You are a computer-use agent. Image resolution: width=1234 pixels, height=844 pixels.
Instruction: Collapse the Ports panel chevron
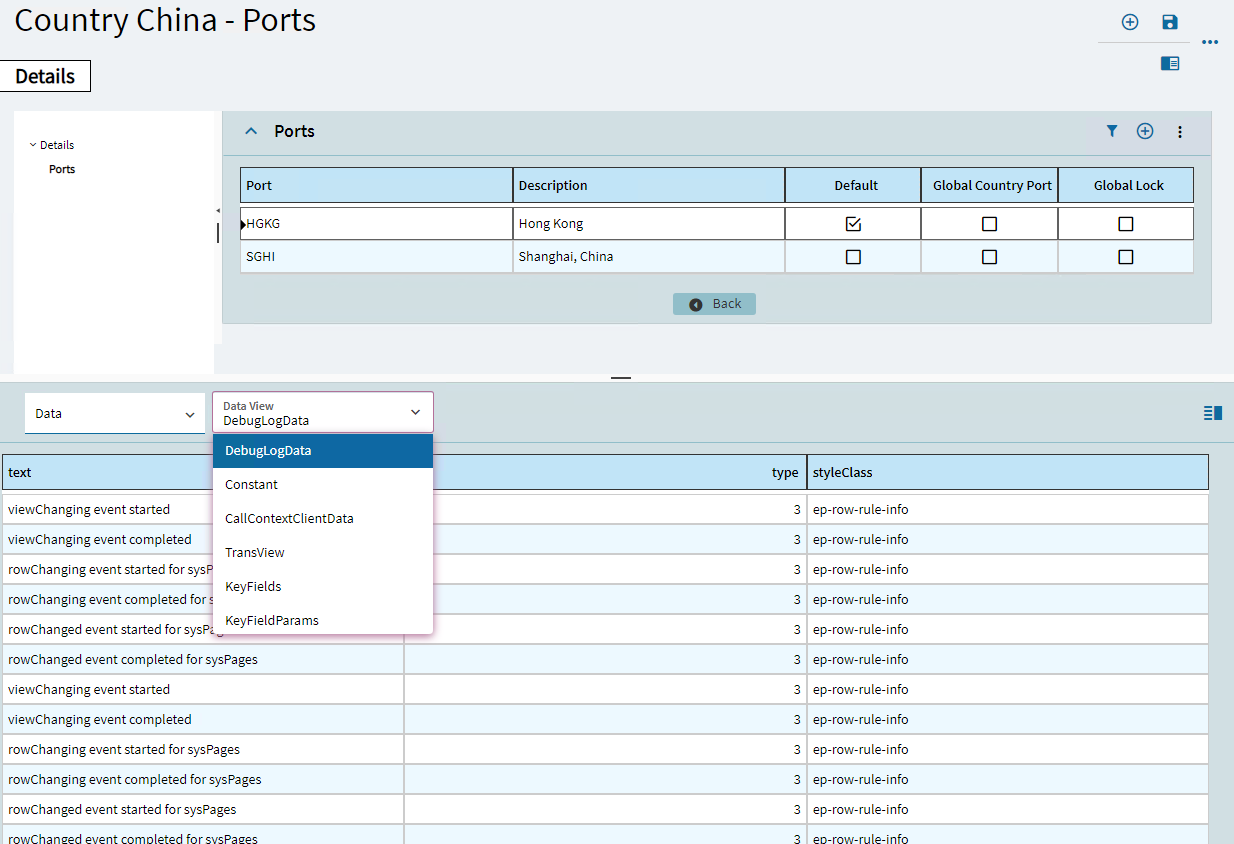(252, 131)
